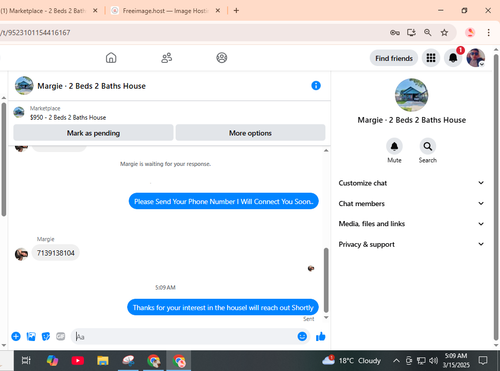The height and width of the screenshot is (371, 500).
Task: Click Margie's avatar beside the phone number
Action: [x=21, y=254]
